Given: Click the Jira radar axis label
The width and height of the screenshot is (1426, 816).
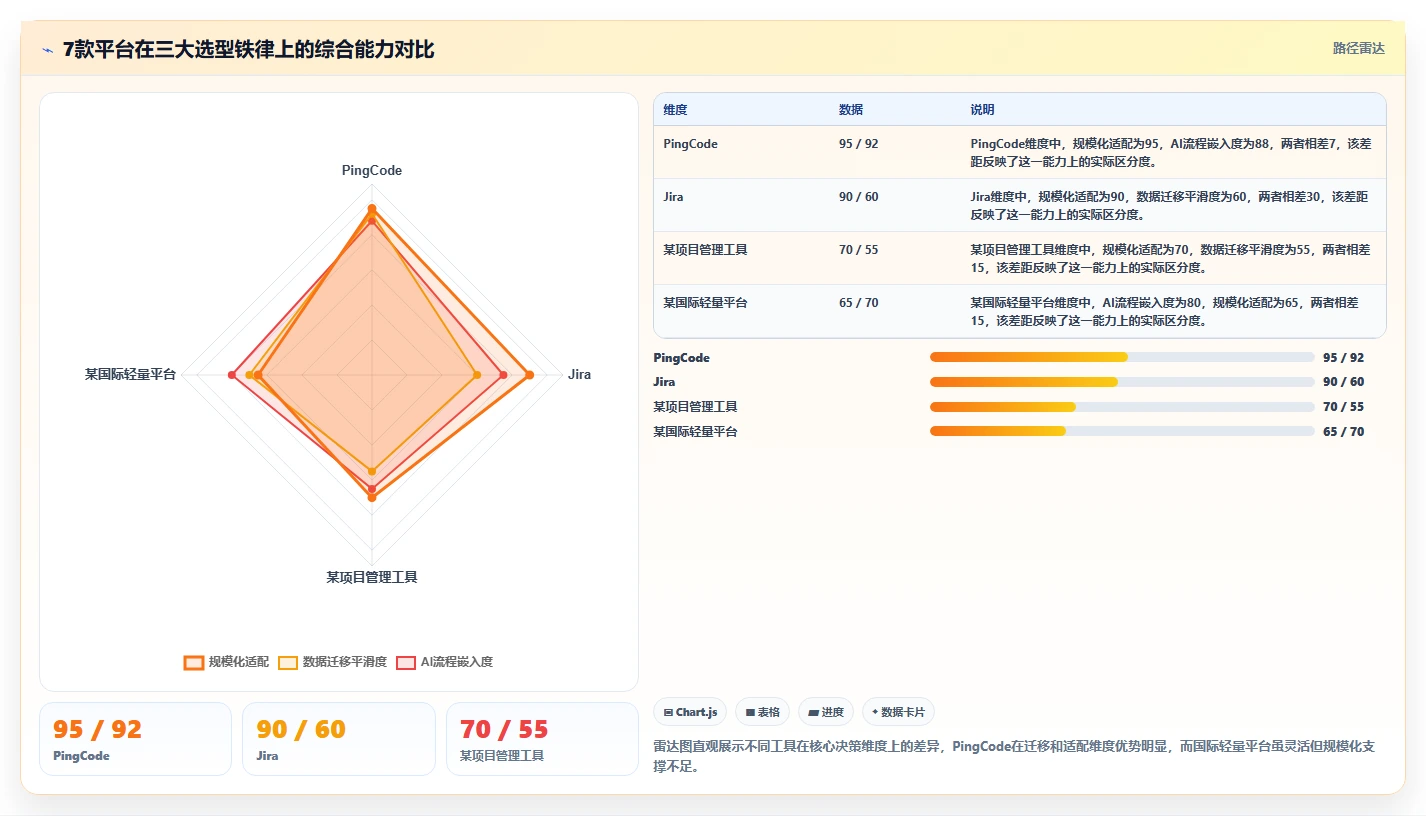Looking at the screenshot, I should point(579,375).
